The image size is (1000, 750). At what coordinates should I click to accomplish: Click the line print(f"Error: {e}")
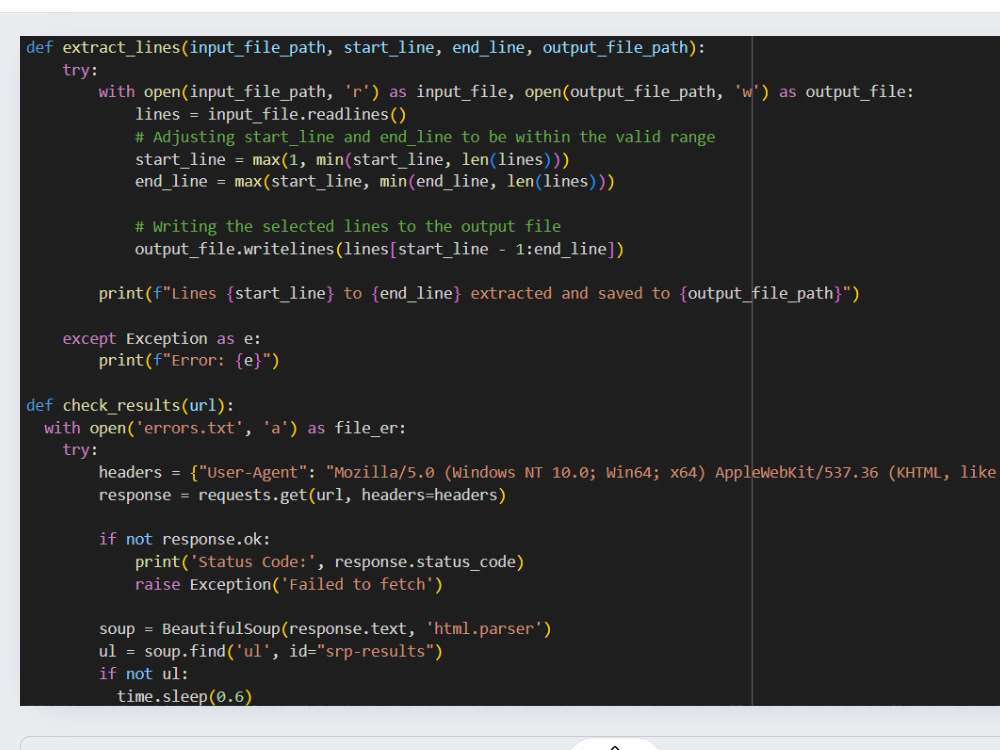click(x=189, y=361)
